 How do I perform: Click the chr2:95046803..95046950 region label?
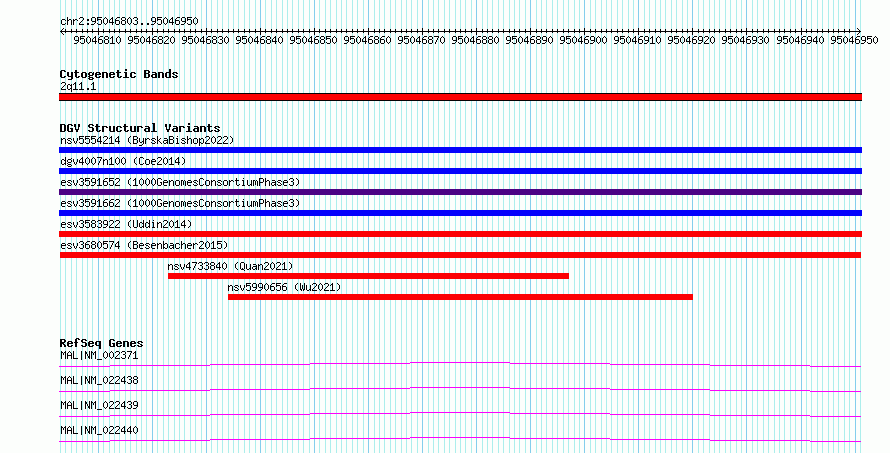[129, 21]
